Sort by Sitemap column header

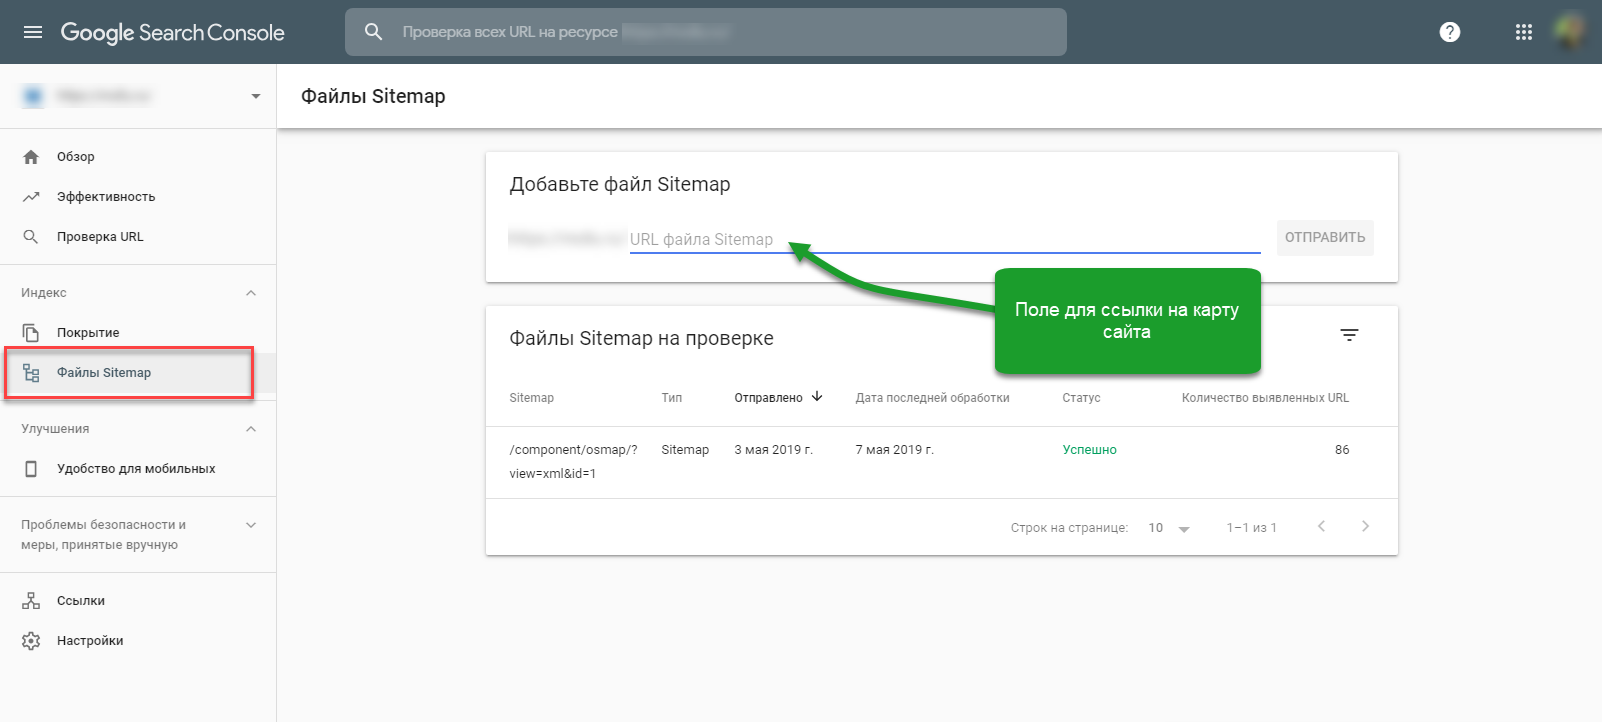532,398
